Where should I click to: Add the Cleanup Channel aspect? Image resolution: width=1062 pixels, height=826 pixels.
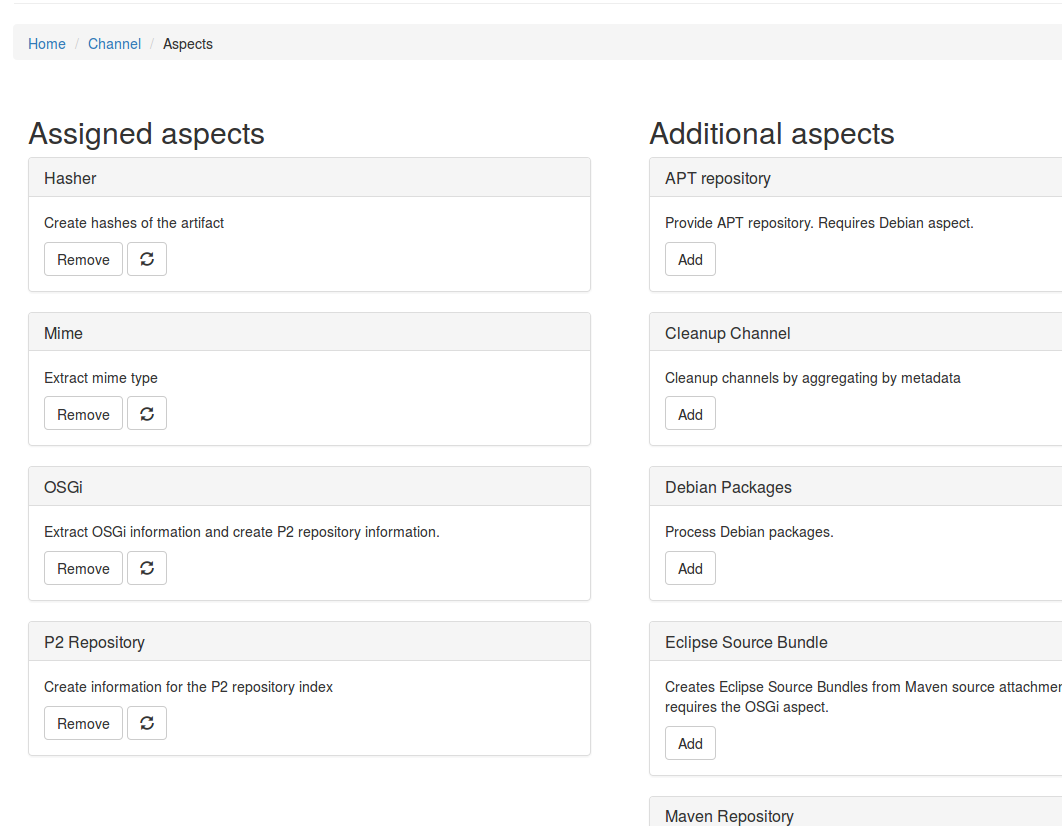pyautogui.click(x=690, y=414)
